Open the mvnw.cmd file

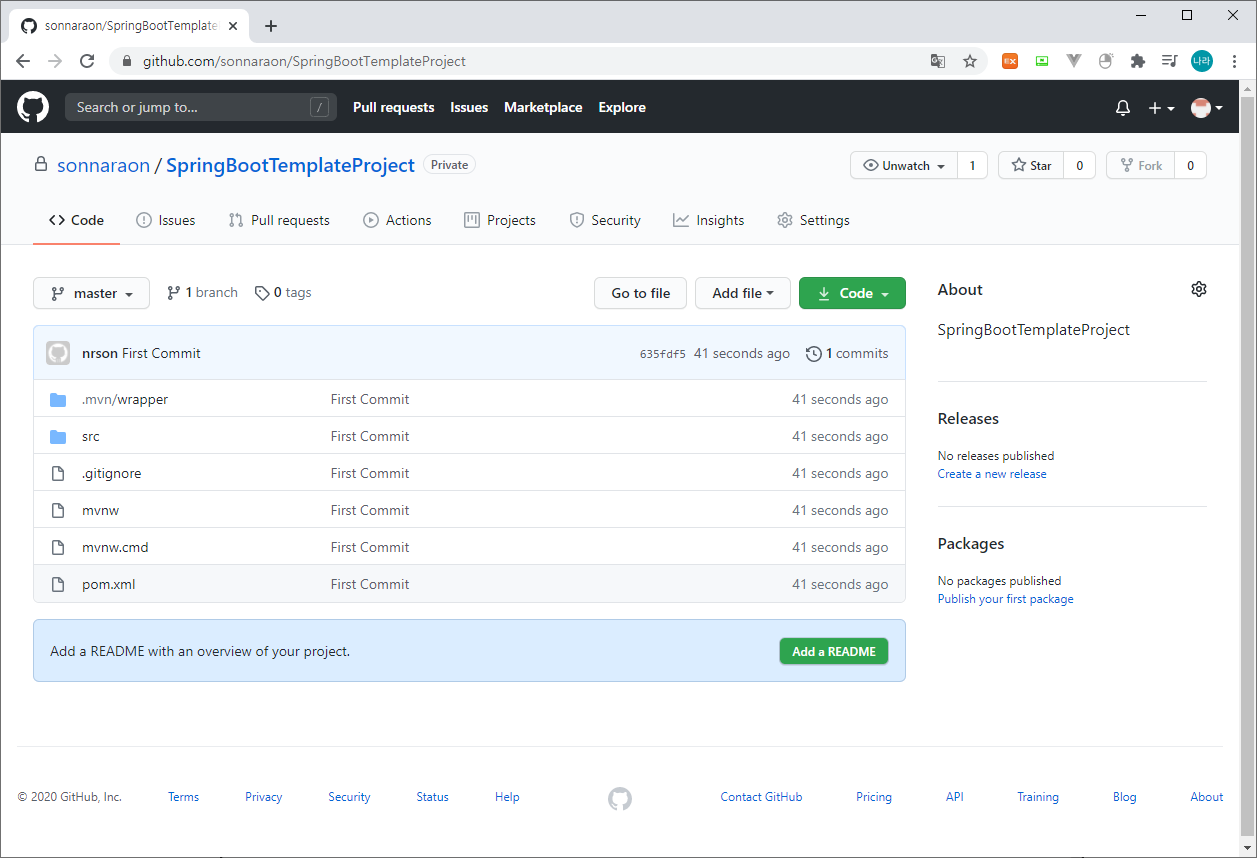115,548
